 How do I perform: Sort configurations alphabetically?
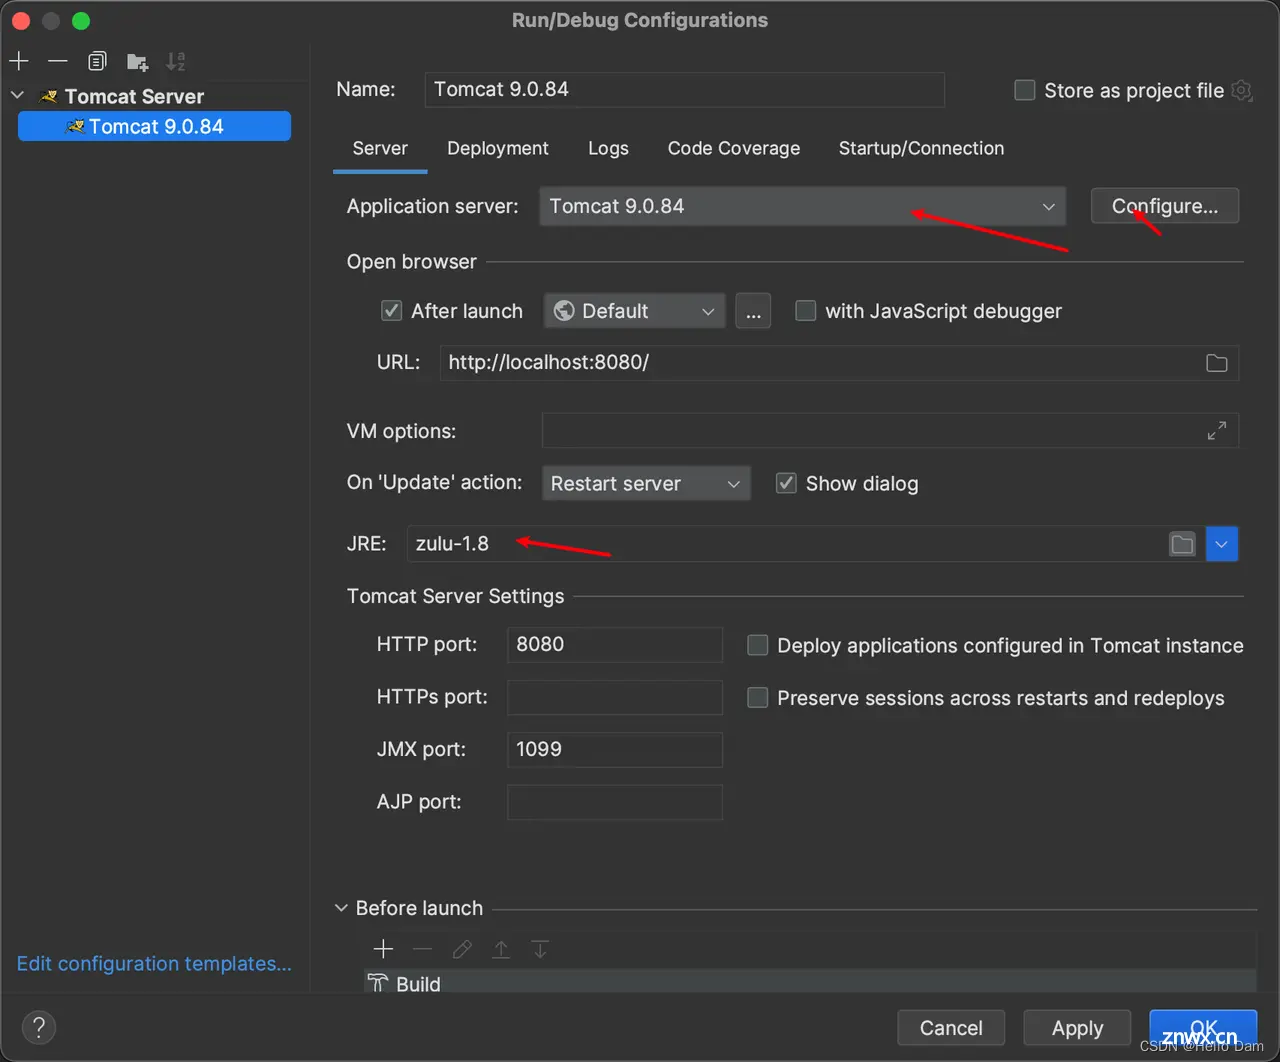pyautogui.click(x=176, y=61)
